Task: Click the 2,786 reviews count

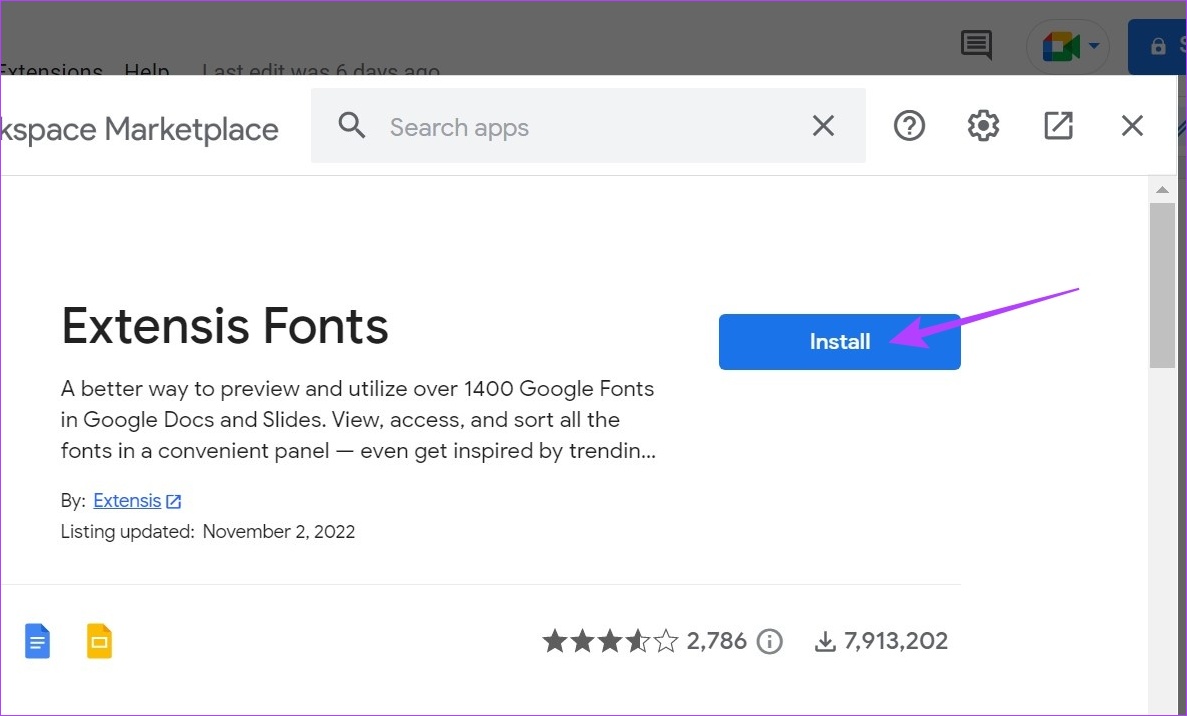Action: click(716, 642)
